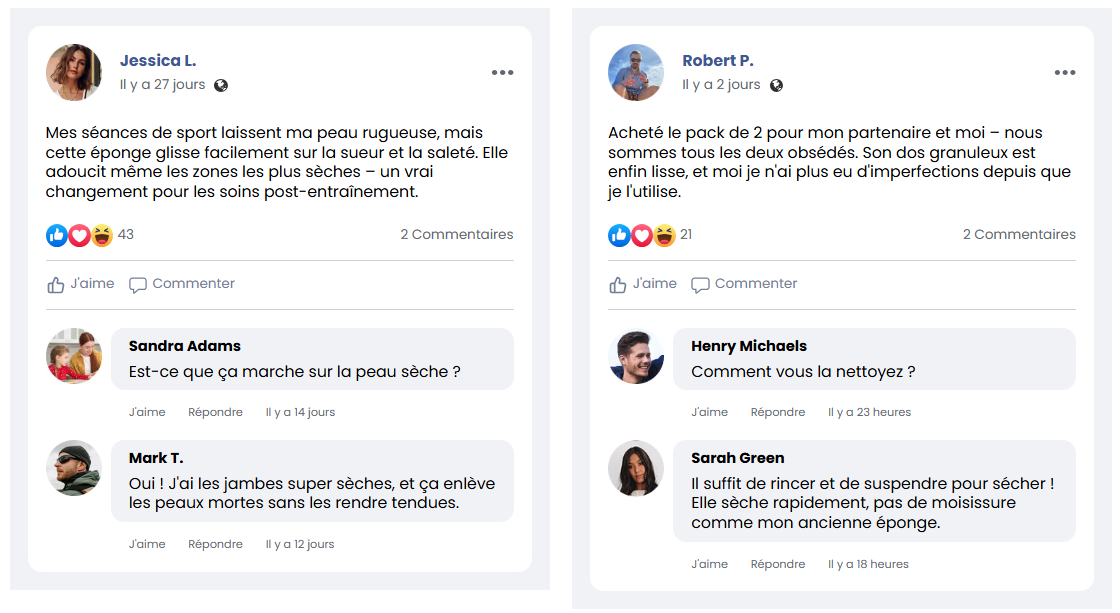Image resolution: width=1120 pixels, height=613 pixels.
Task: Click Robert P.'s profile picture
Action: tap(636, 72)
